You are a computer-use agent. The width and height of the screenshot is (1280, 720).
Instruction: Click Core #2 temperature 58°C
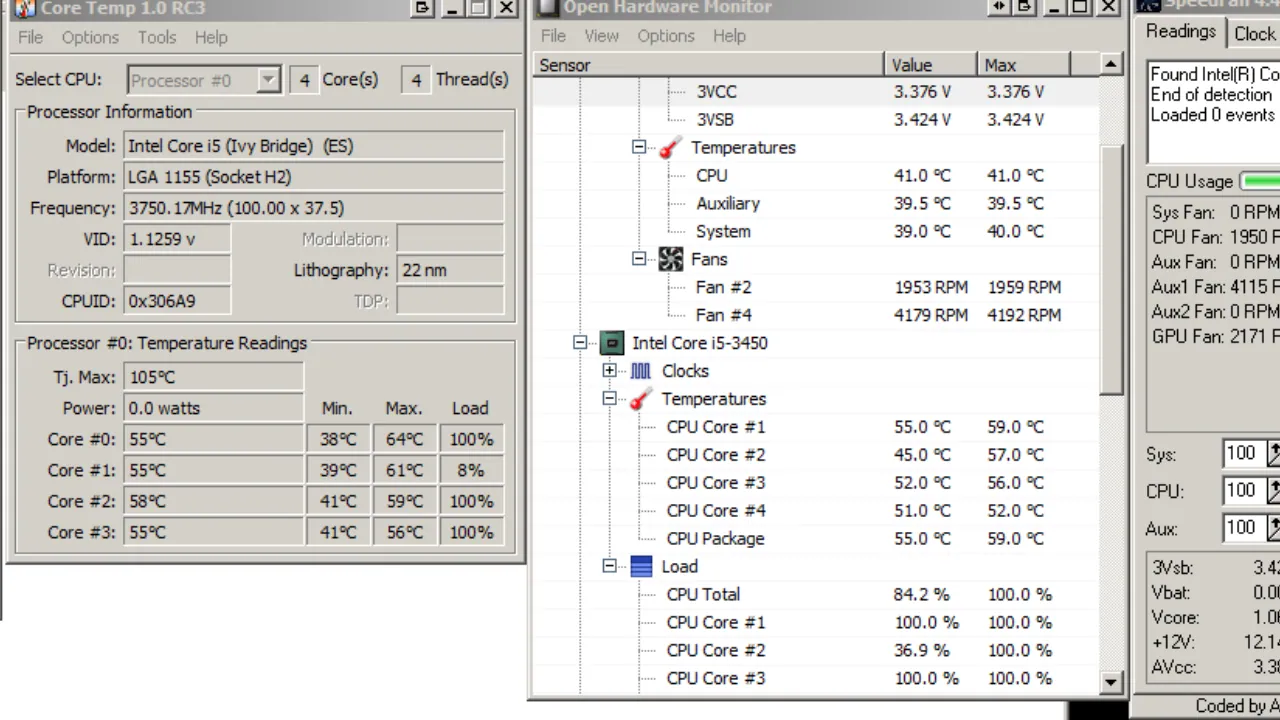[213, 501]
